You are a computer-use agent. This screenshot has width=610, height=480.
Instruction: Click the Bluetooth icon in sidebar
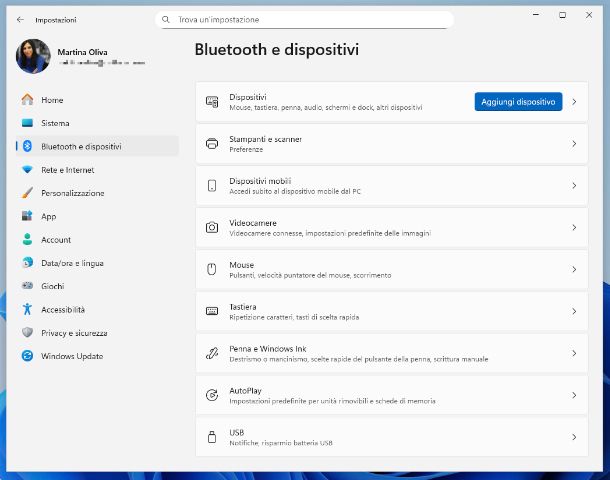point(27,146)
